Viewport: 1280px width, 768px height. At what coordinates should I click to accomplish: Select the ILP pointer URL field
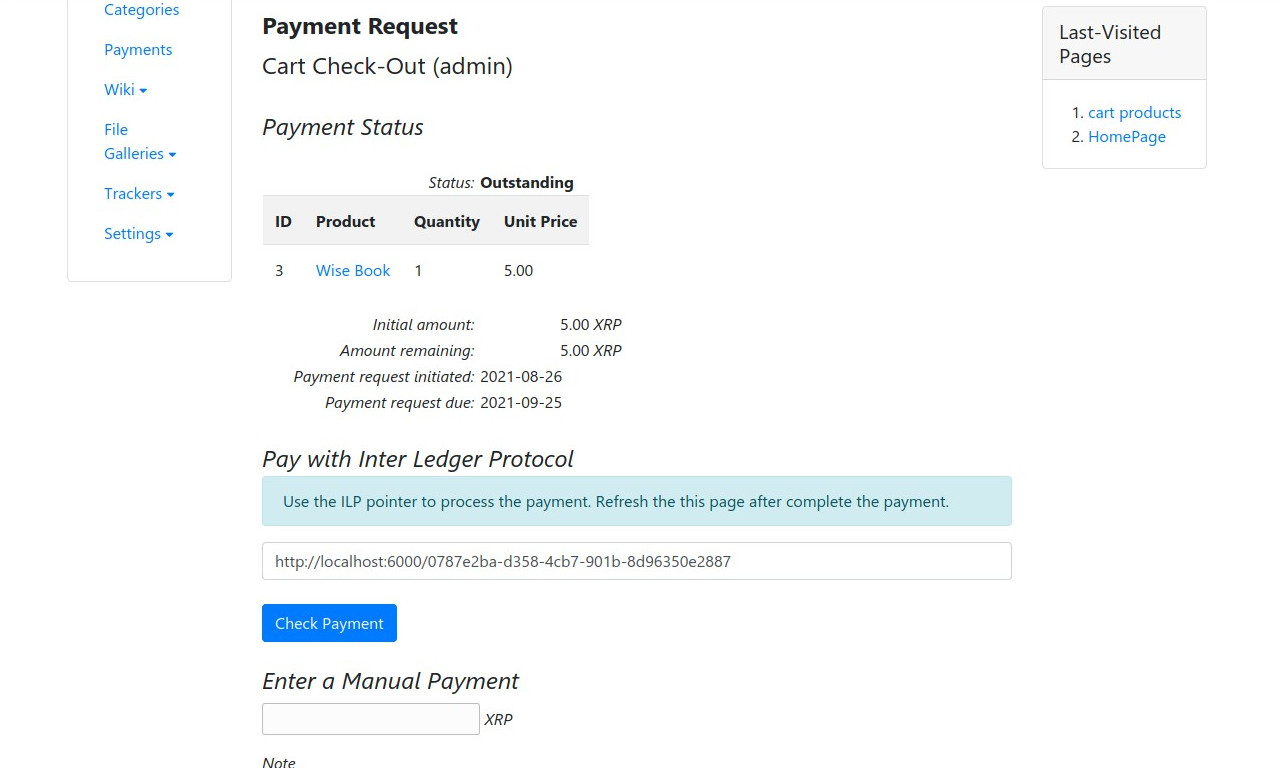click(636, 561)
